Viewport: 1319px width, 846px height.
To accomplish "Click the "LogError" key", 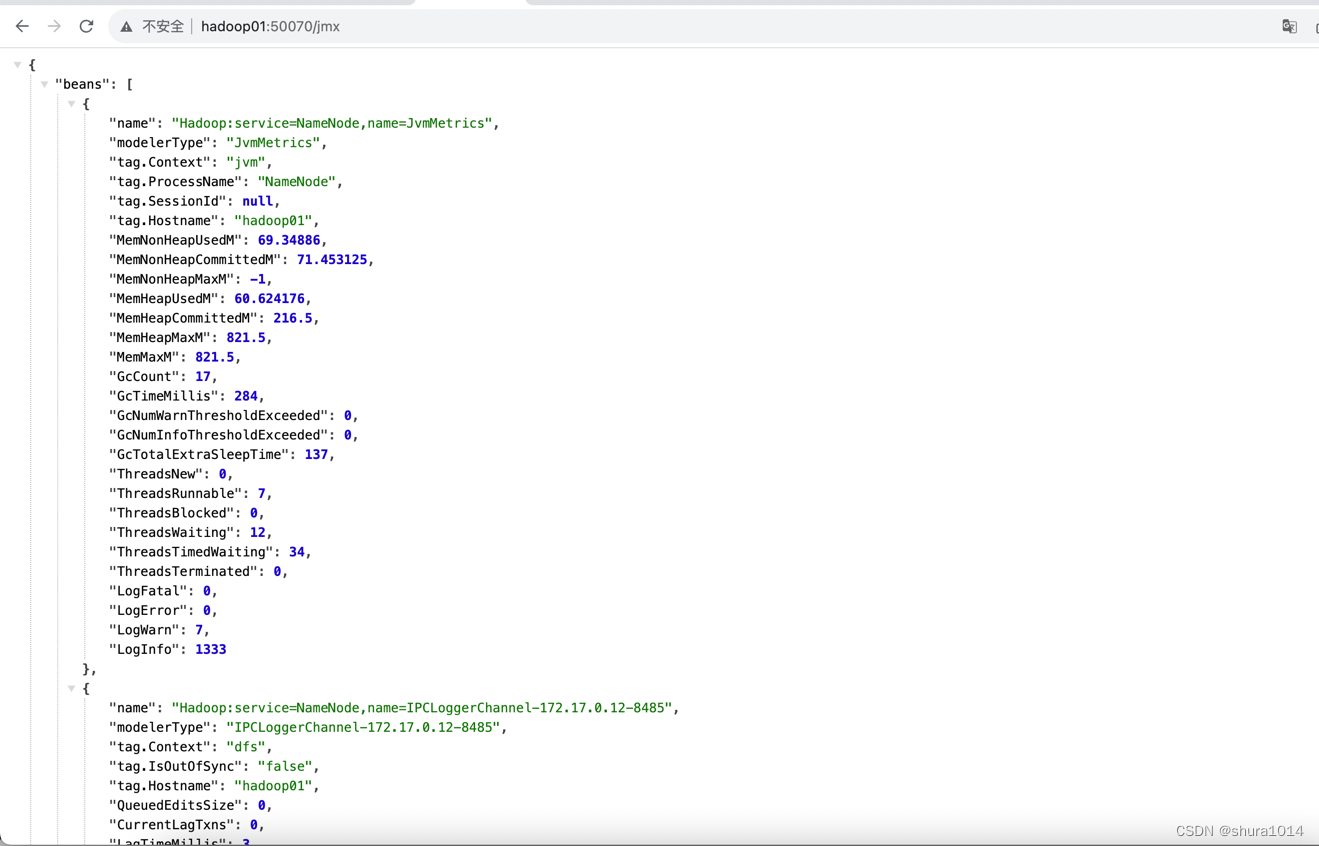I will [x=148, y=611].
